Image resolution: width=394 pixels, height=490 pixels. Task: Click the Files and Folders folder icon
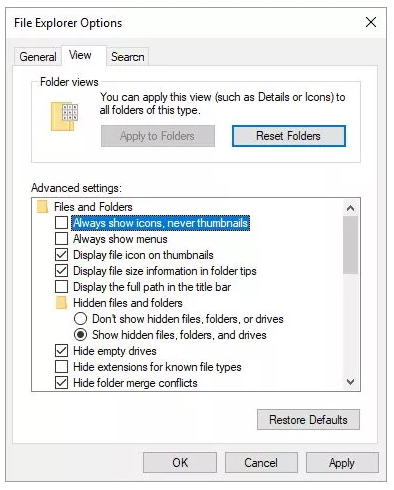click(42, 207)
